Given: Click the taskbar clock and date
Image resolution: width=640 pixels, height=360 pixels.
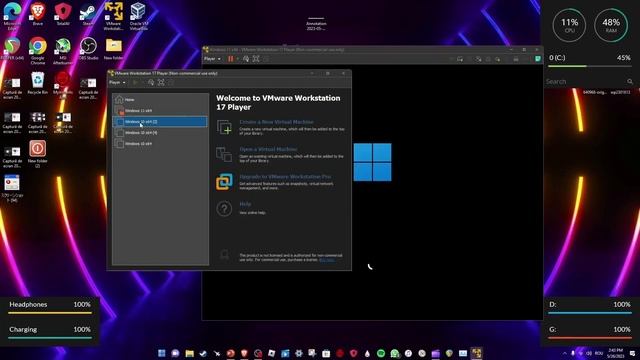Looking at the screenshot, I should tap(615, 353).
